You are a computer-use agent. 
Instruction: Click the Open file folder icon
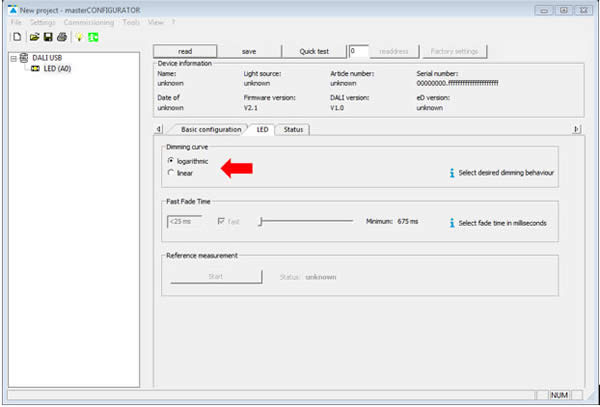[33, 37]
